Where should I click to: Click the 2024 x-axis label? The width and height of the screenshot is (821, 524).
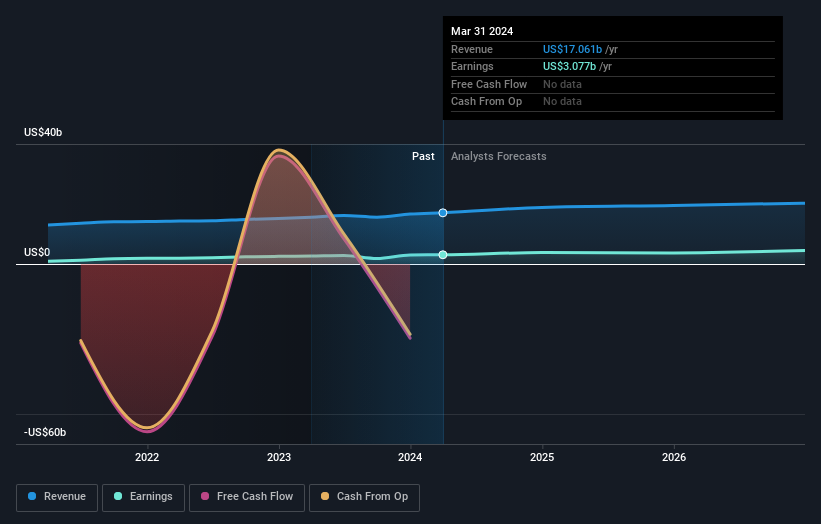click(410, 457)
